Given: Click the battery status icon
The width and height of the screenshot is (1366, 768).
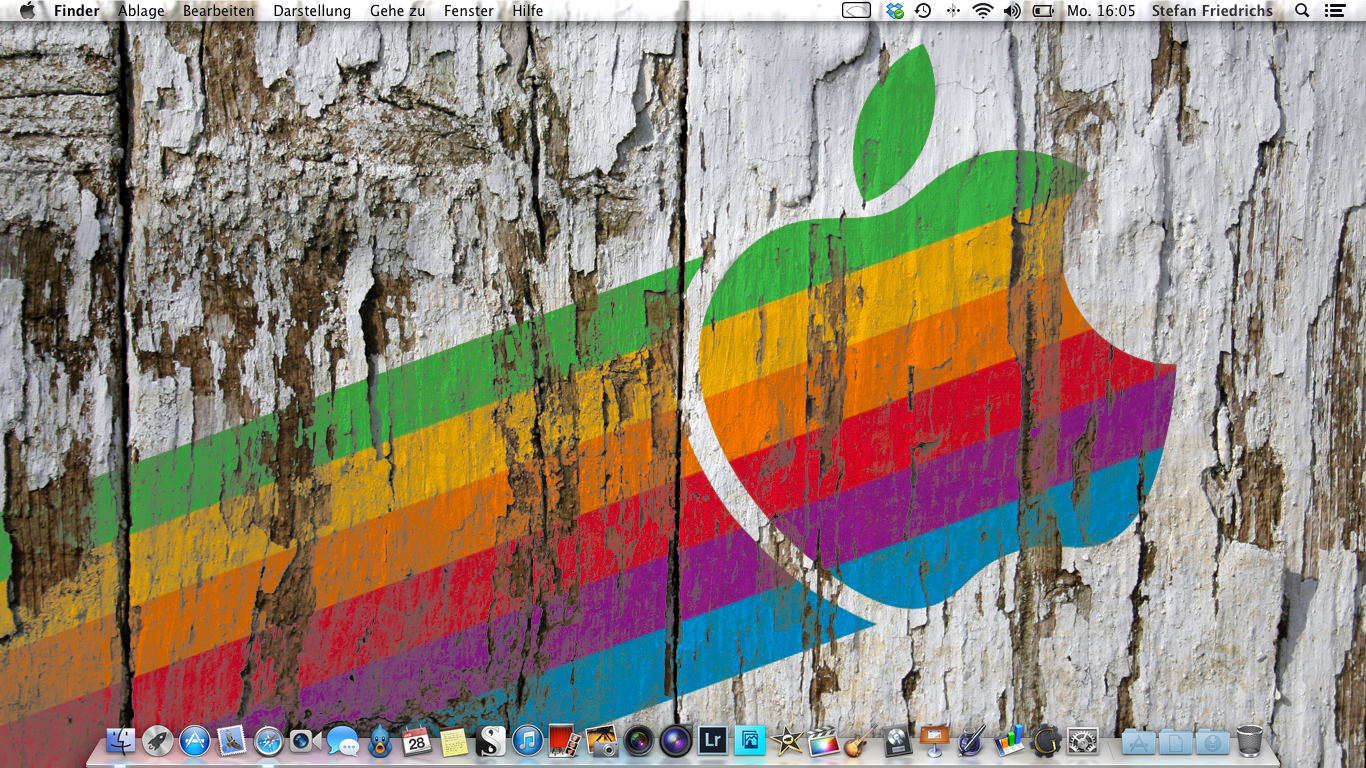Looking at the screenshot, I should tap(1043, 10).
